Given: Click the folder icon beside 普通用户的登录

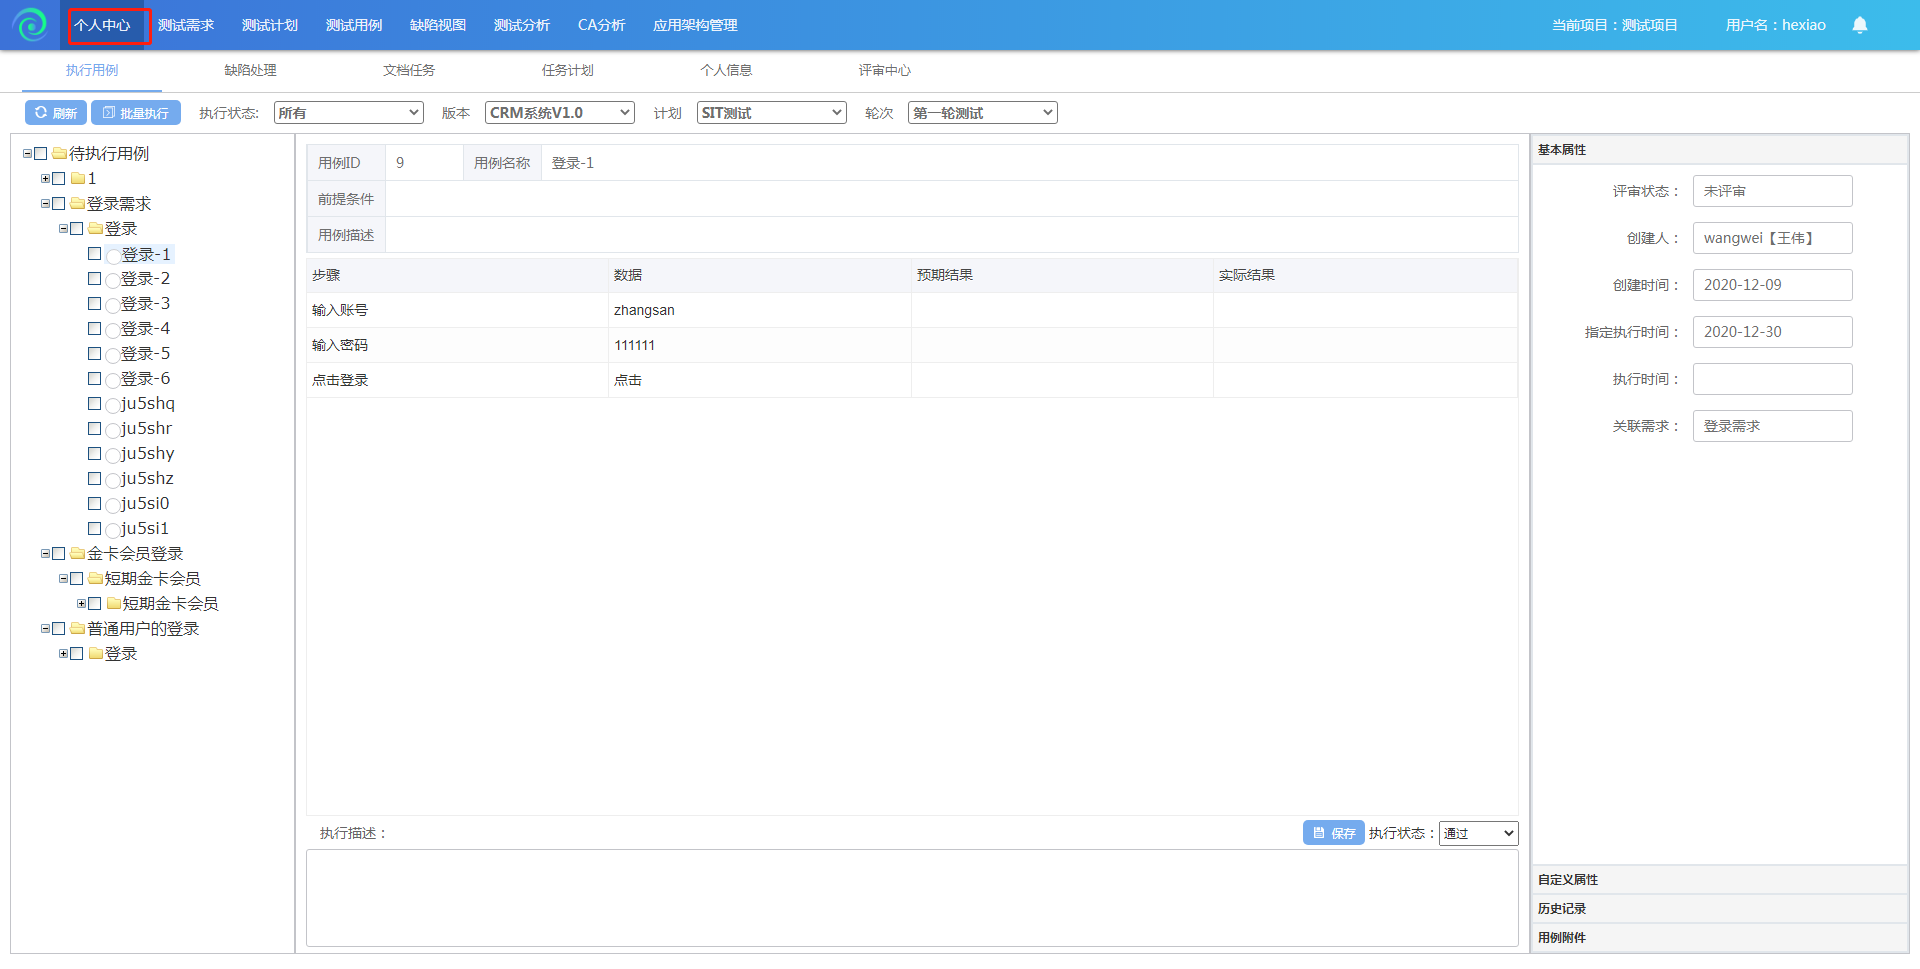Looking at the screenshot, I should 77,629.
